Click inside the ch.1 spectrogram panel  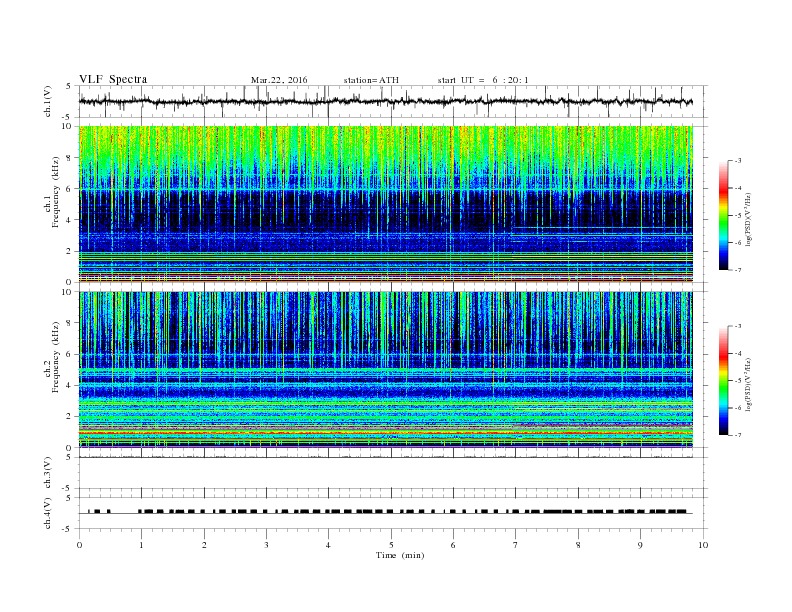click(x=386, y=204)
